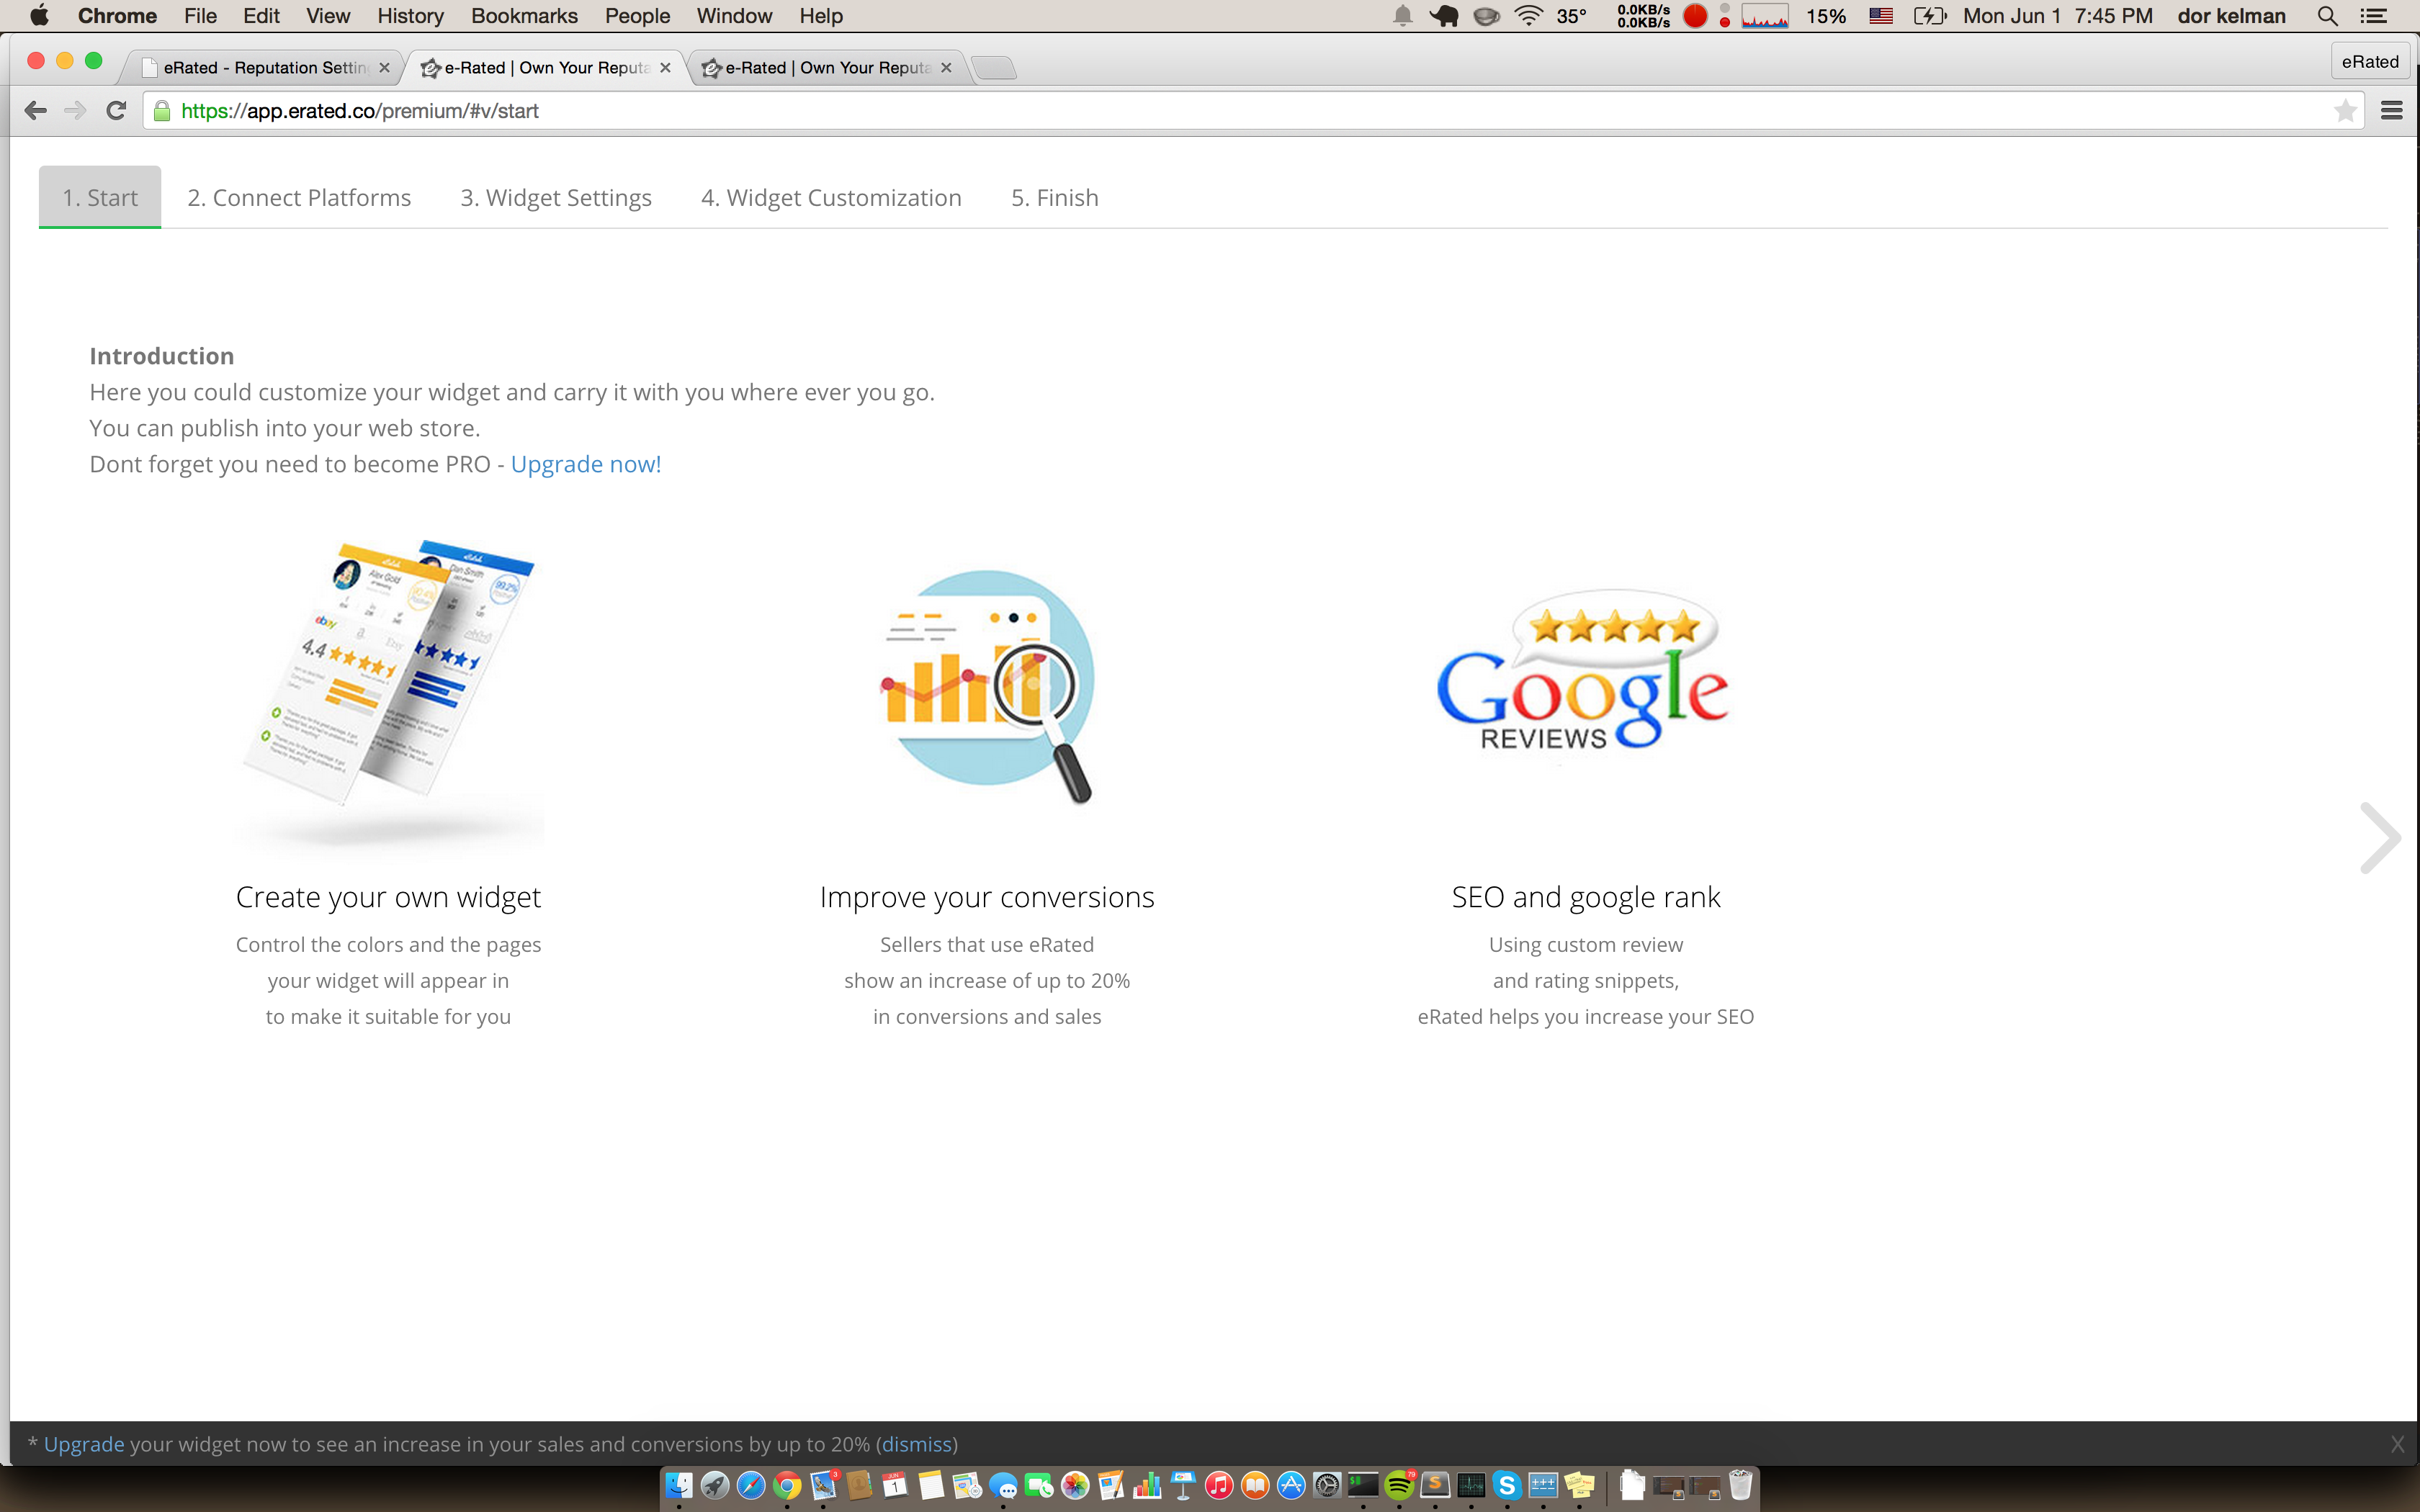Click the green SSL padlock icon

(162, 111)
